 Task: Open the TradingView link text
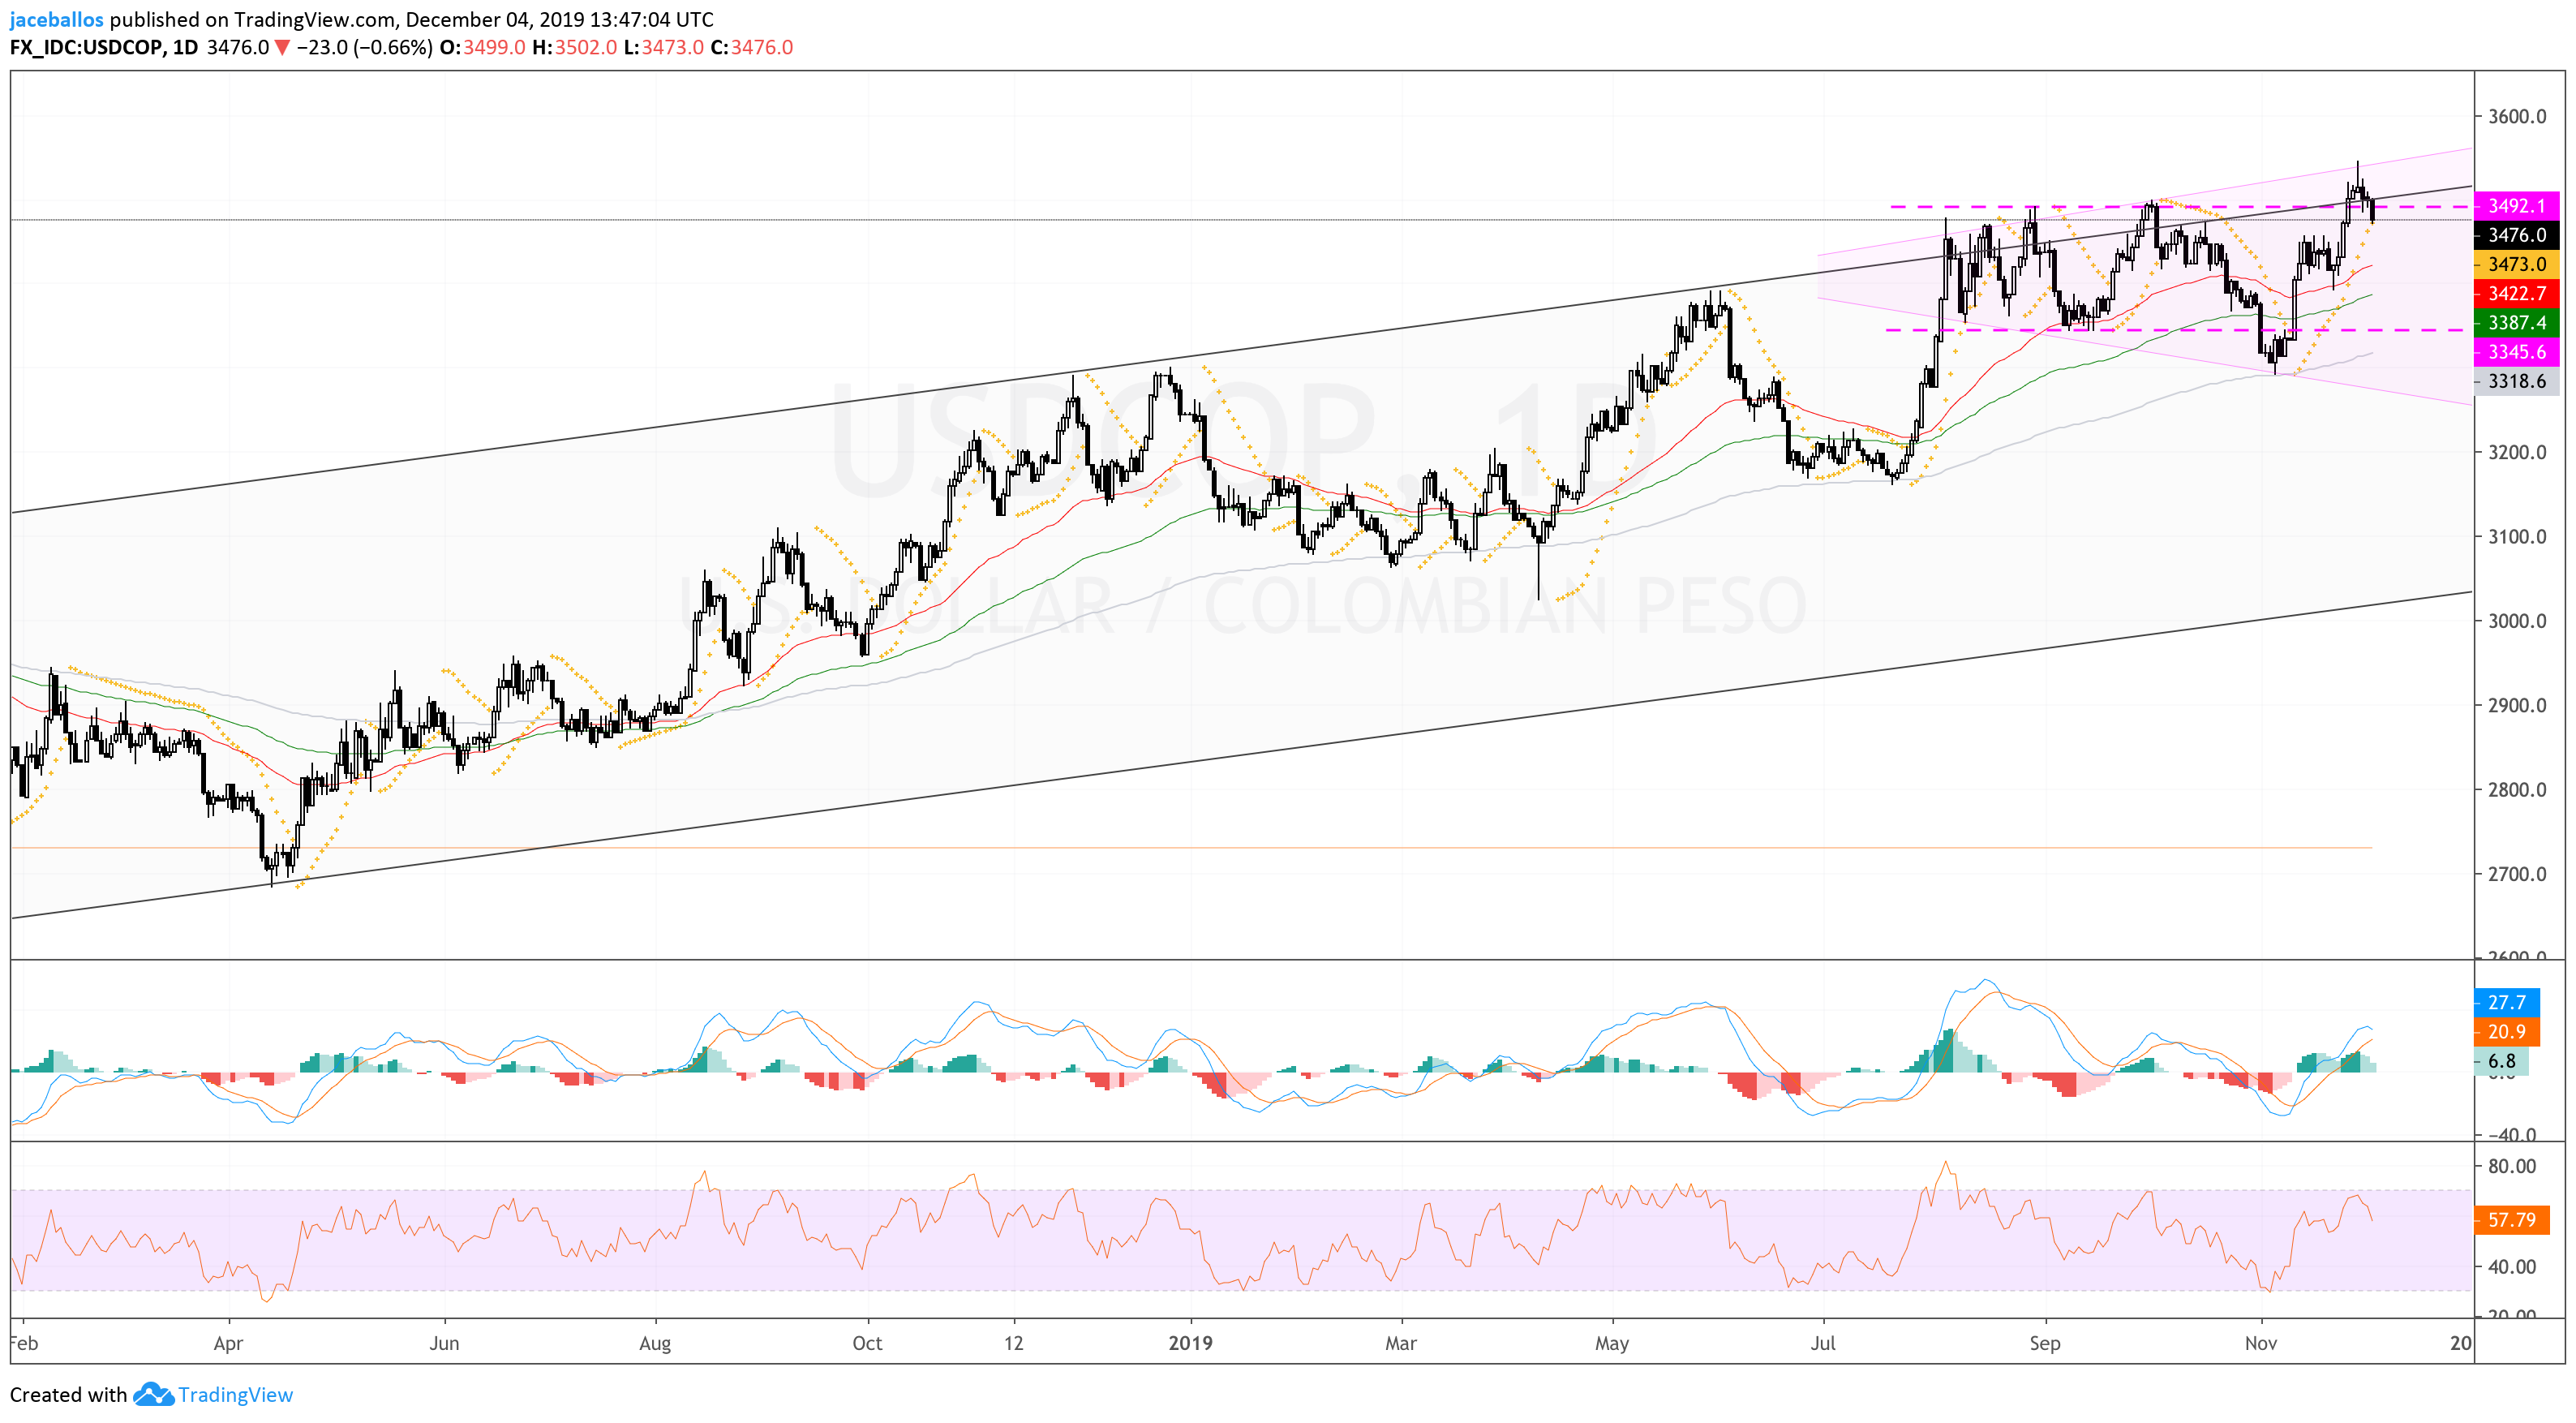tap(235, 1395)
